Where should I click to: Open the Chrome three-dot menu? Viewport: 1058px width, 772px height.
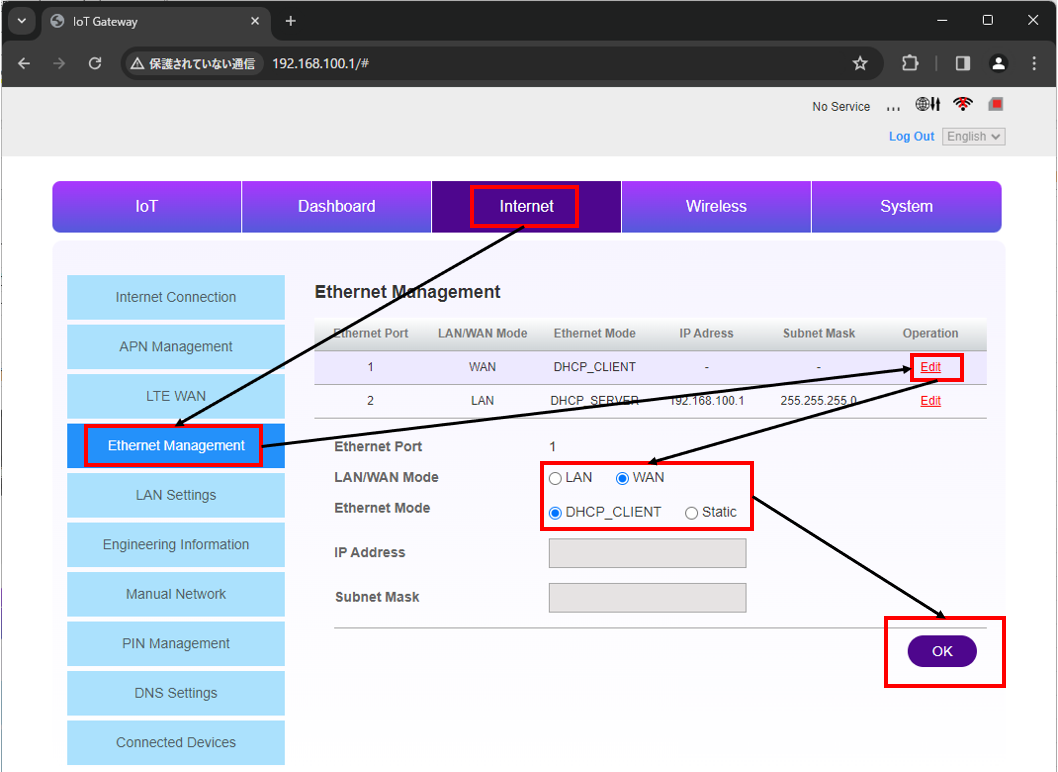tap(1034, 63)
